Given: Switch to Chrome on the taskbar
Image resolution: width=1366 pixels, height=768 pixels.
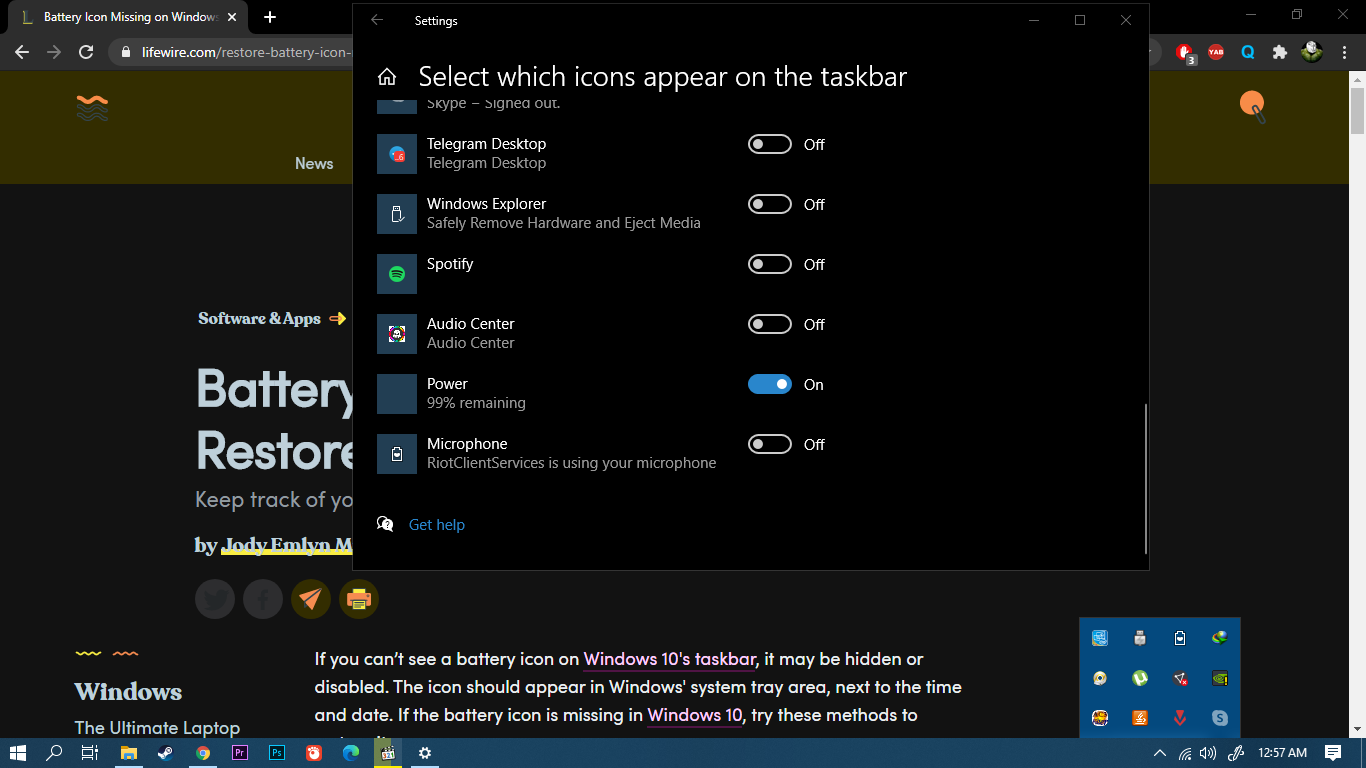Looking at the screenshot, I should click(x=203, y=753).
